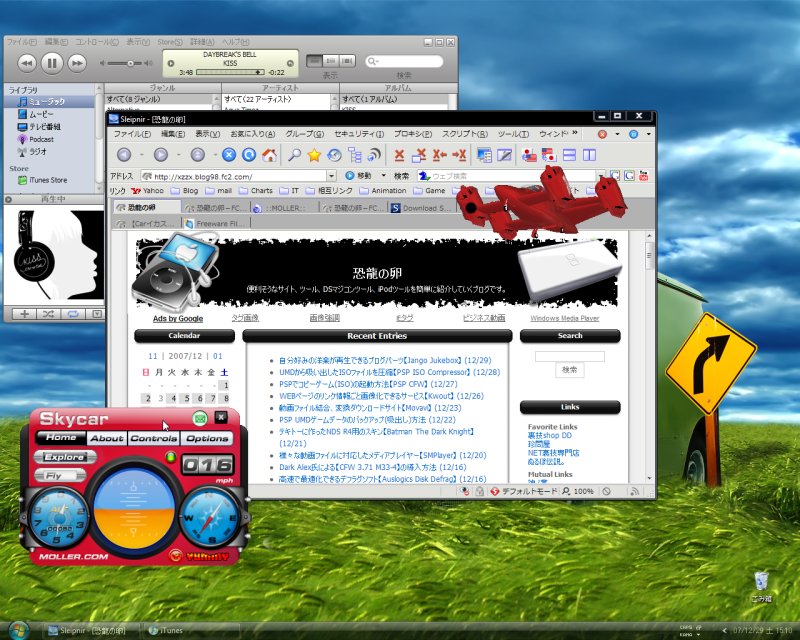Click the Sleipnir address field
The height and width of the screenshot is (640, 800).
tap(234, 176)
